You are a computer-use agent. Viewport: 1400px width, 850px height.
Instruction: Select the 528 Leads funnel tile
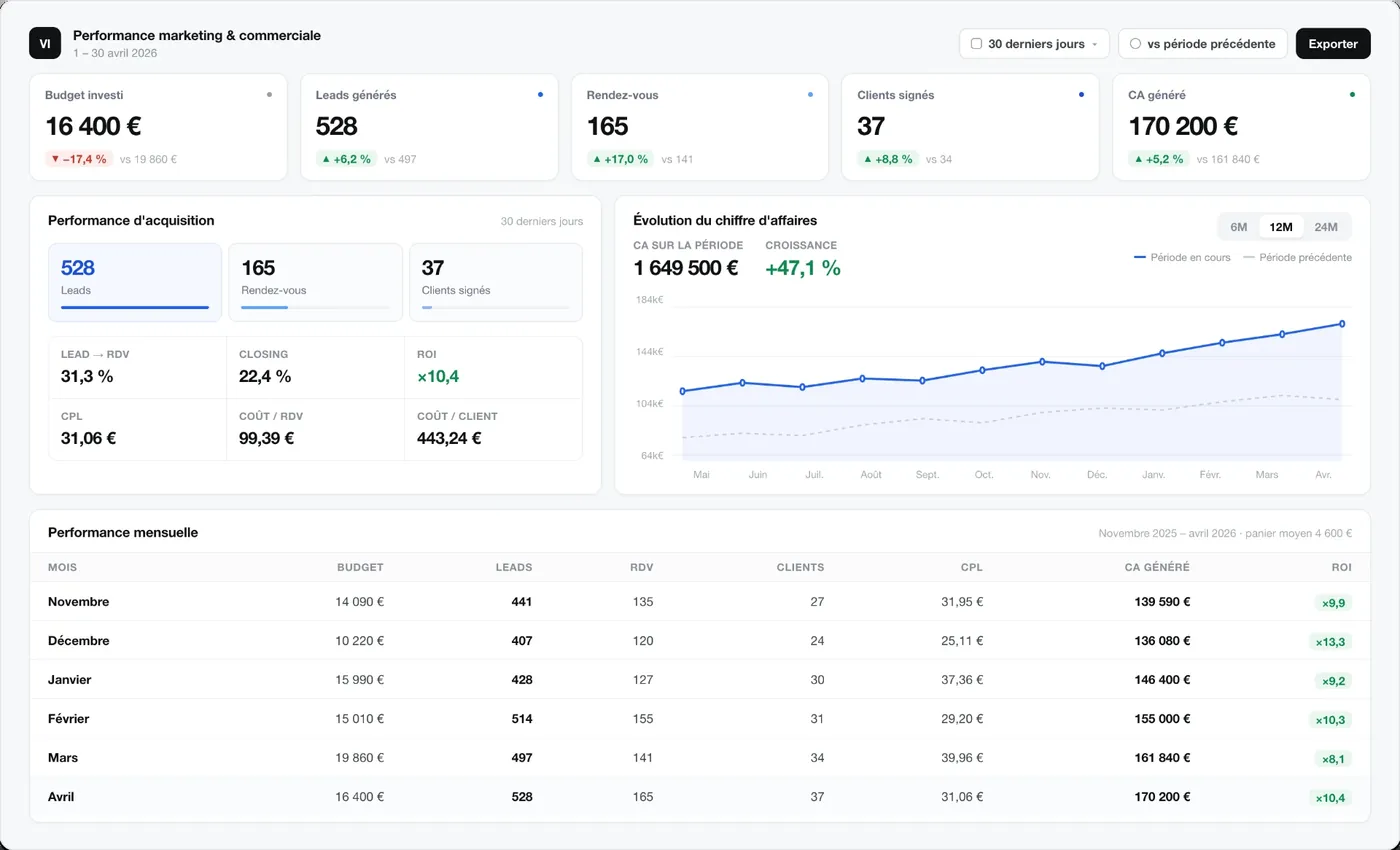[135, 282]
